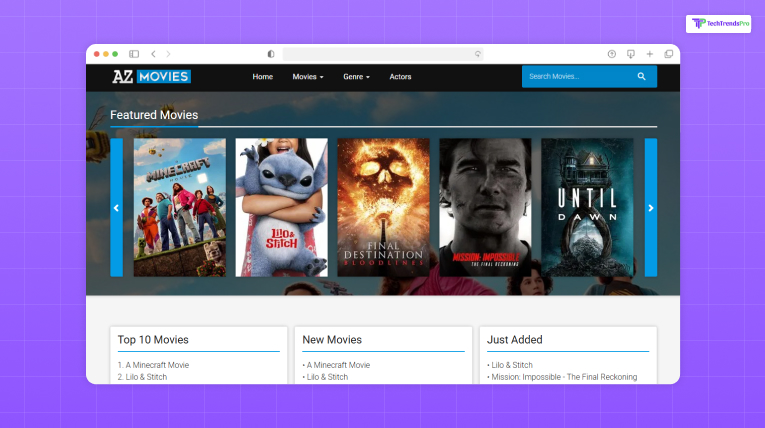Viewport: 765px width, 428px height.
Task: Open the Home nav item
Action: click(262, 77)
